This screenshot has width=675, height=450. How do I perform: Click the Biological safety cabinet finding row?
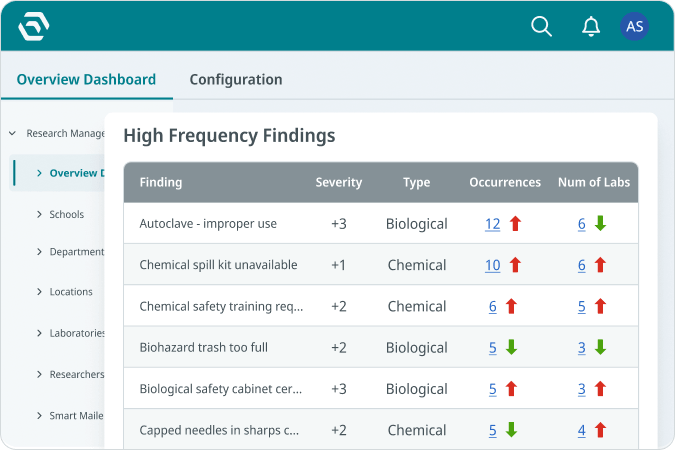220,389
